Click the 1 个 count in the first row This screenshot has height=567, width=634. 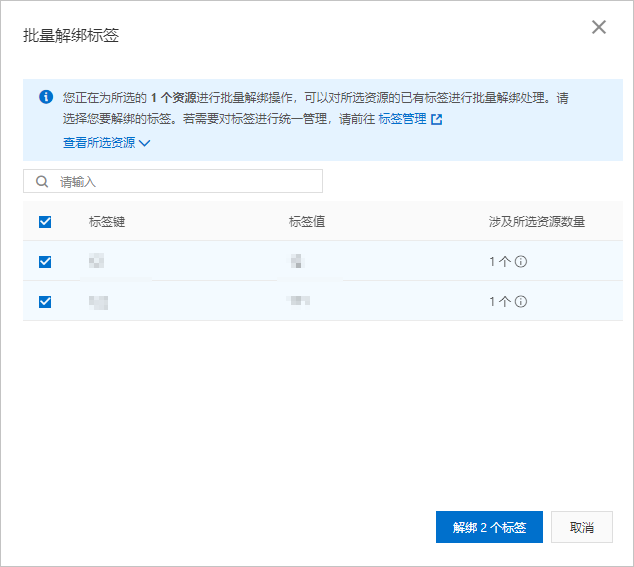[x=500, y=262]
